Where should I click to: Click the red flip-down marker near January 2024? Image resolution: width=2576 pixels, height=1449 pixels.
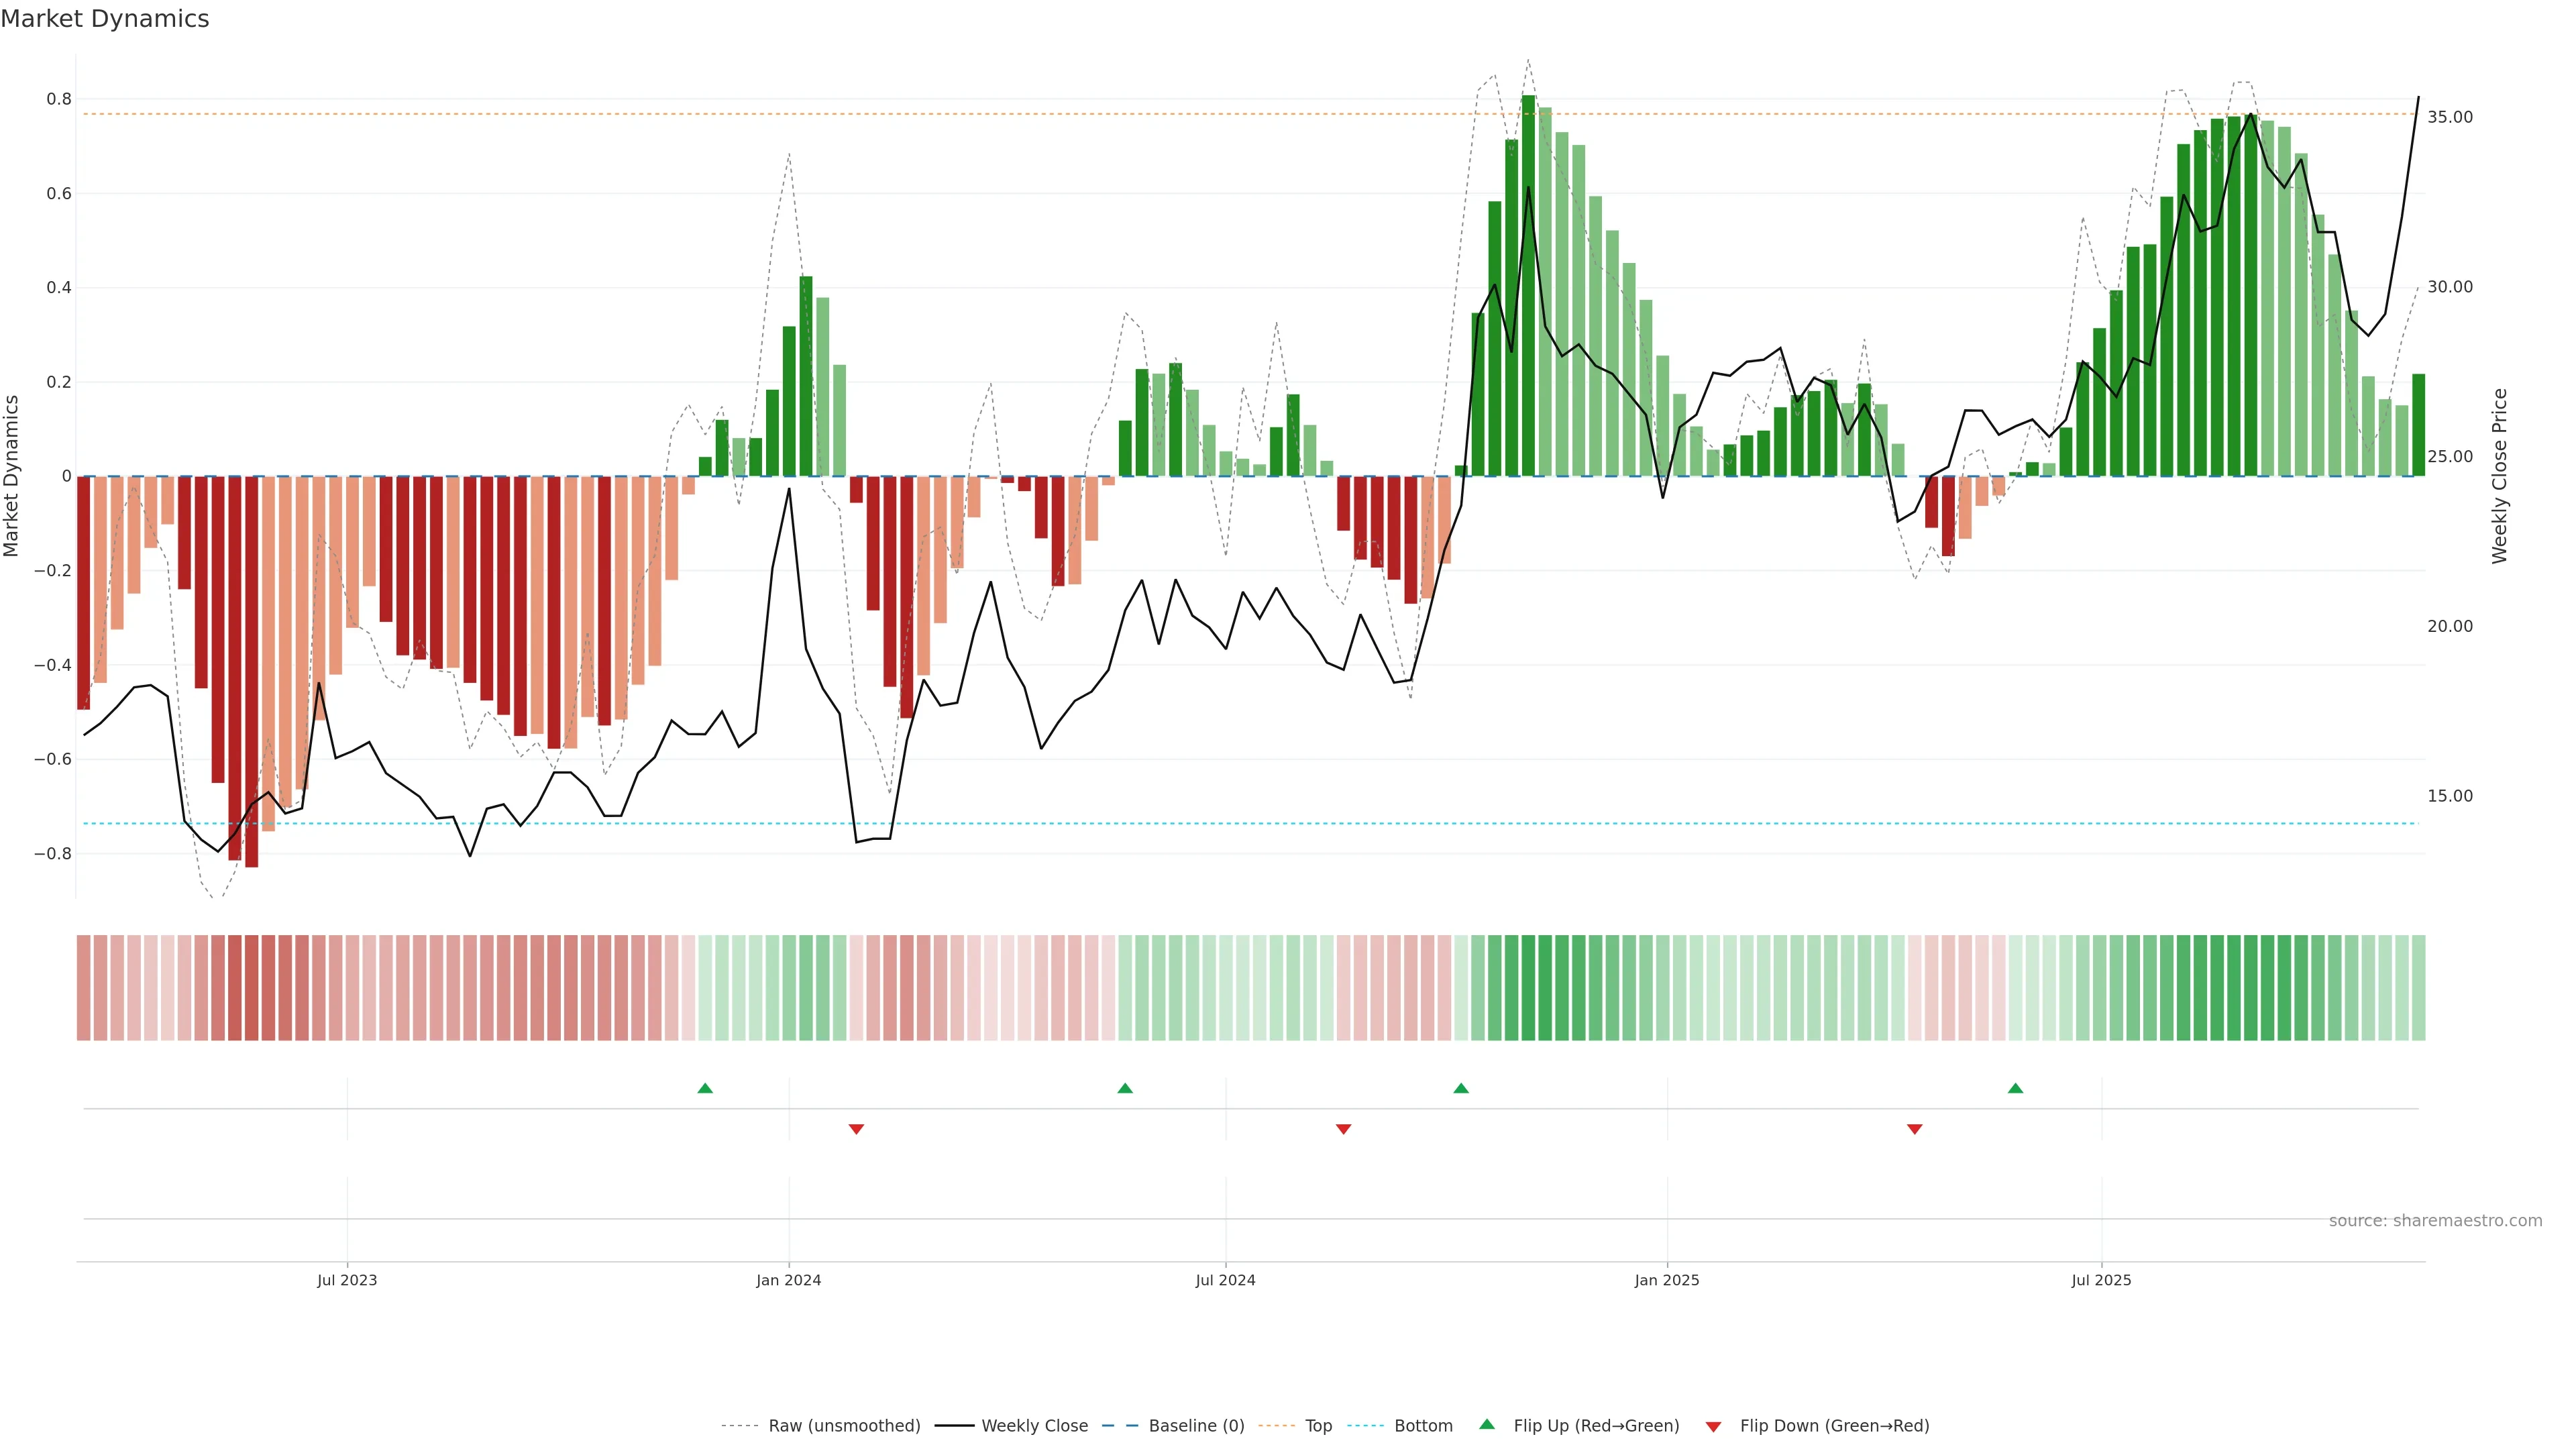click(x=856, y=1129)
